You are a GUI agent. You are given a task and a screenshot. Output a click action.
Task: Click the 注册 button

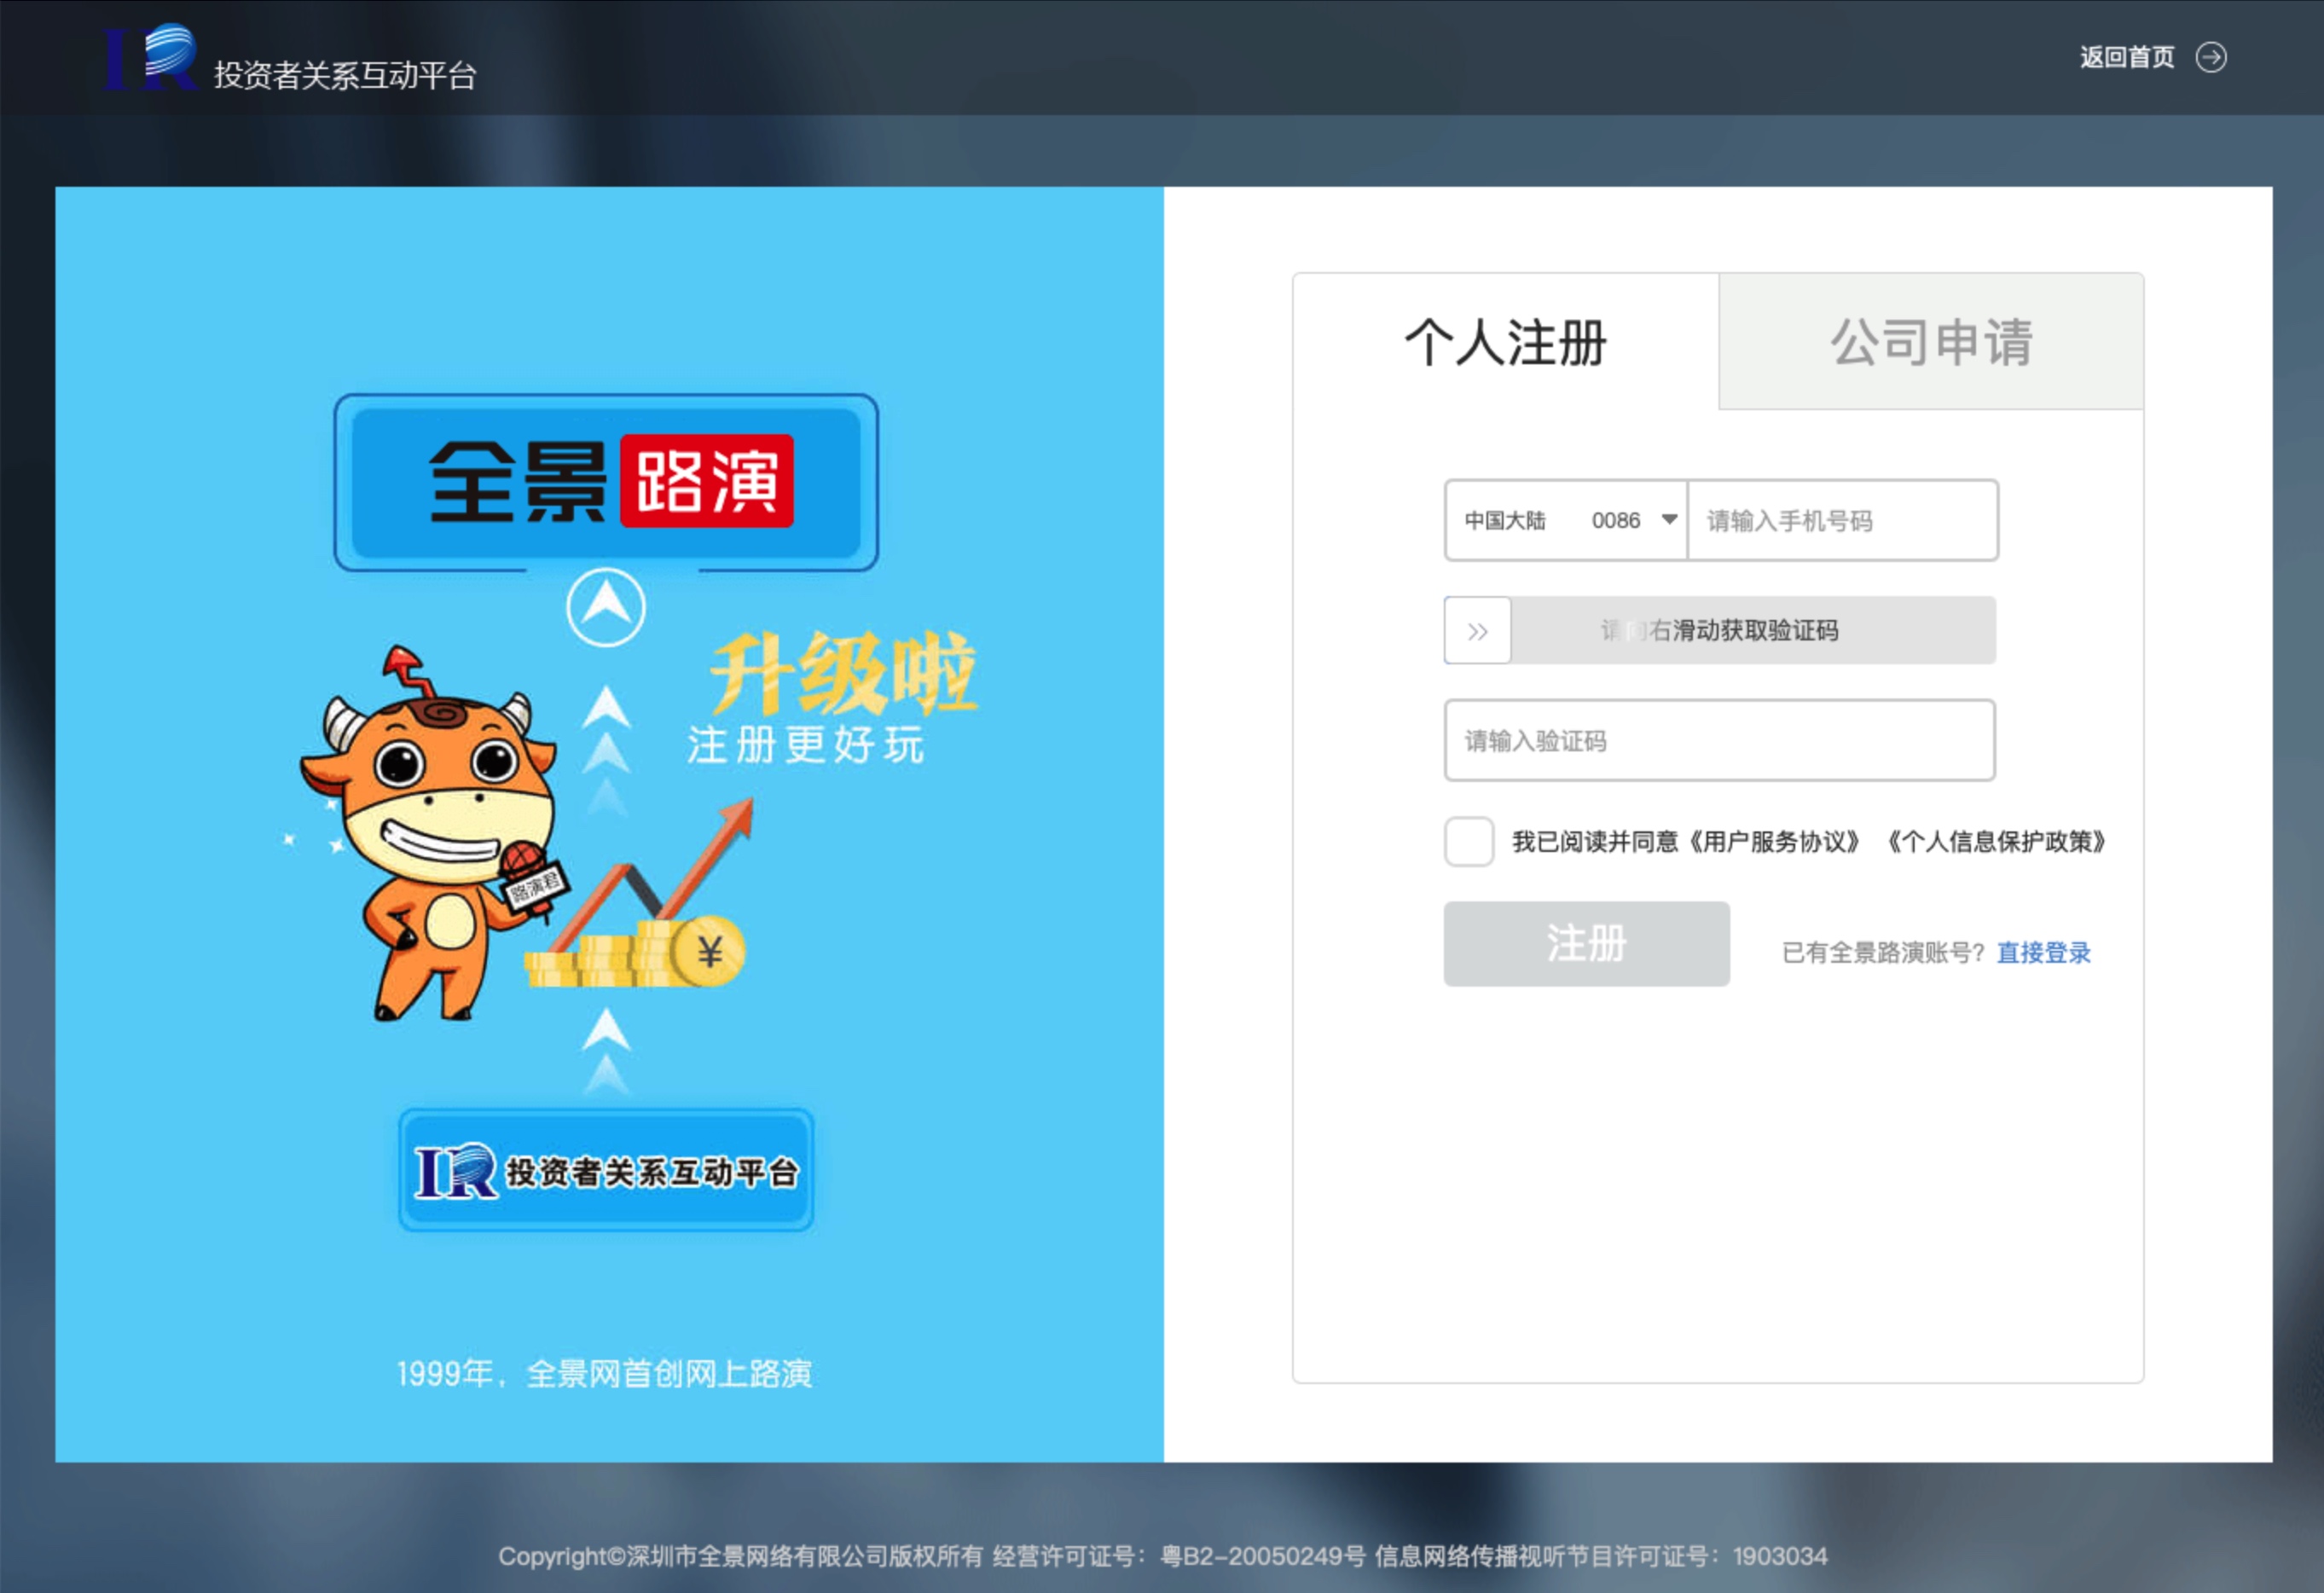pos(1586,944)
